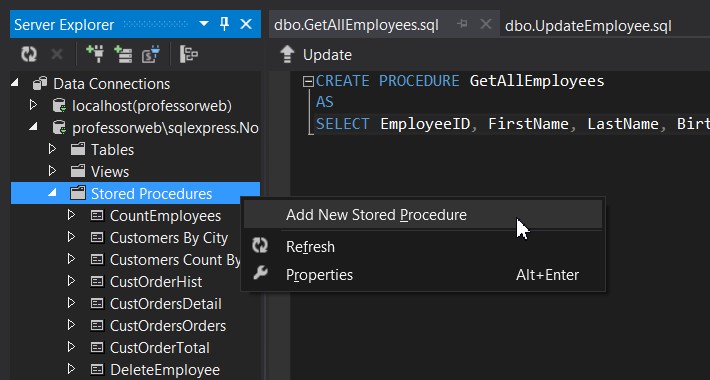The width and height of the screenshot is (710, 380).
Task: Expand the CustOrderHist procedure
Action: (x=71, y=281)
